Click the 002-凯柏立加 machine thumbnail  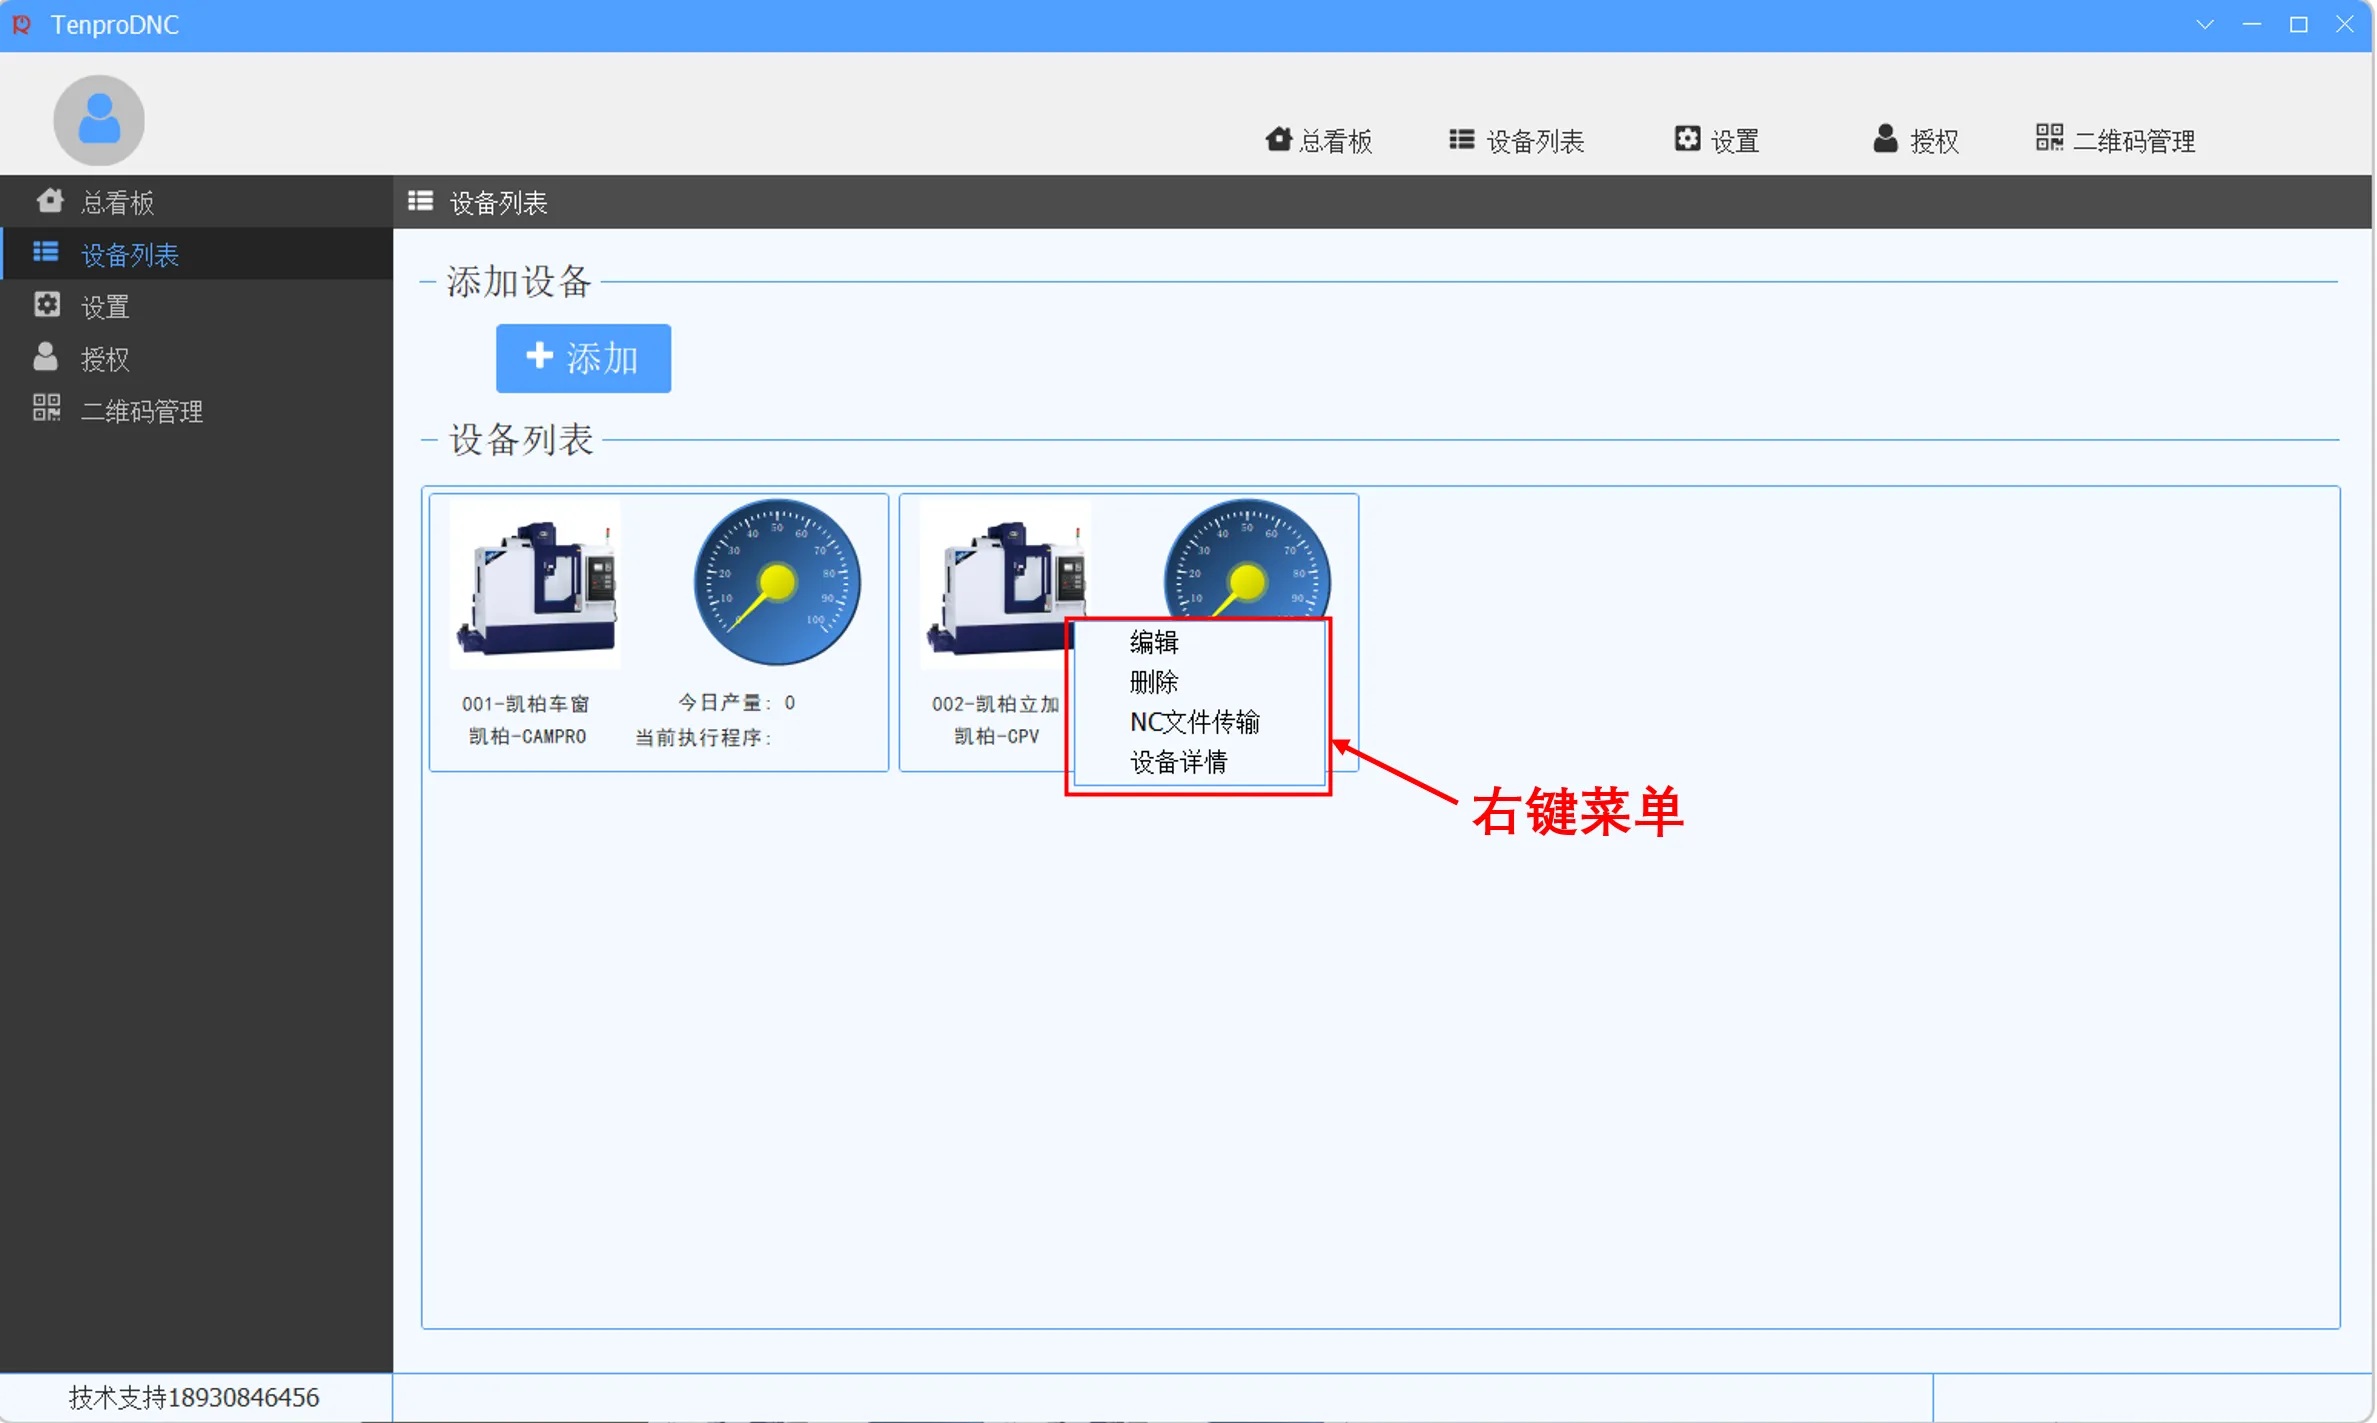1003,580
